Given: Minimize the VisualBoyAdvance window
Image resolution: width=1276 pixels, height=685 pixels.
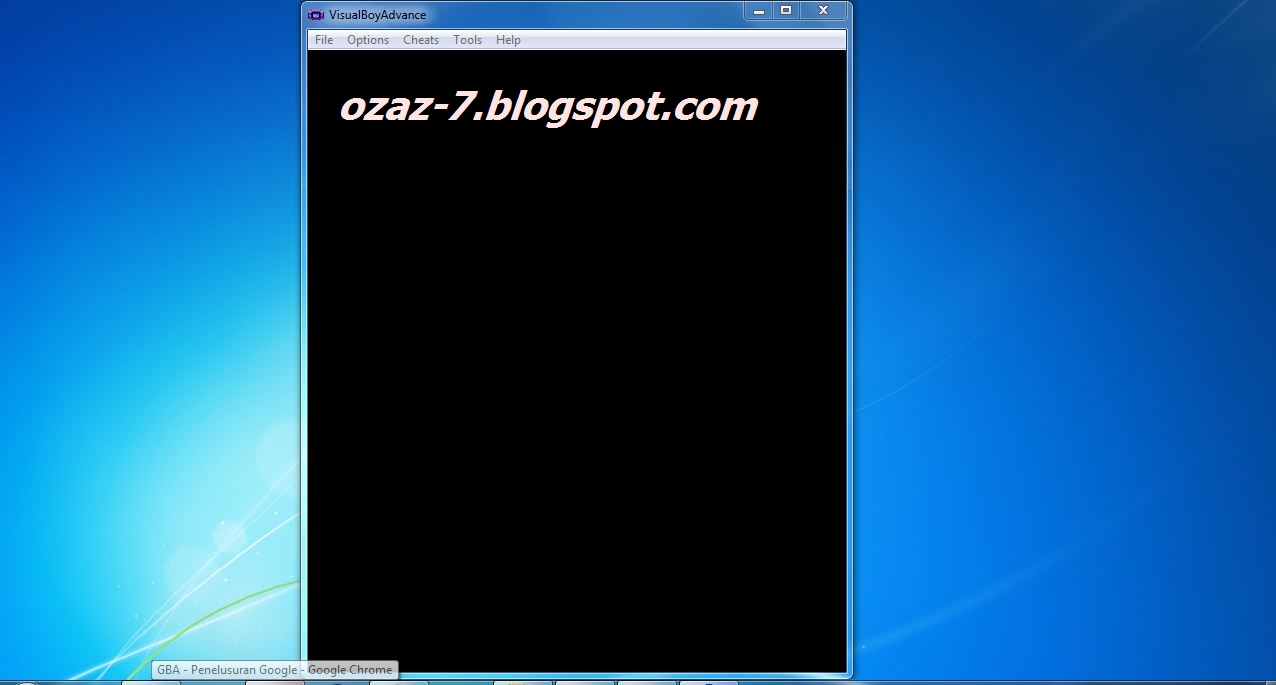Looking at the screenshot, I should [759, 11].
